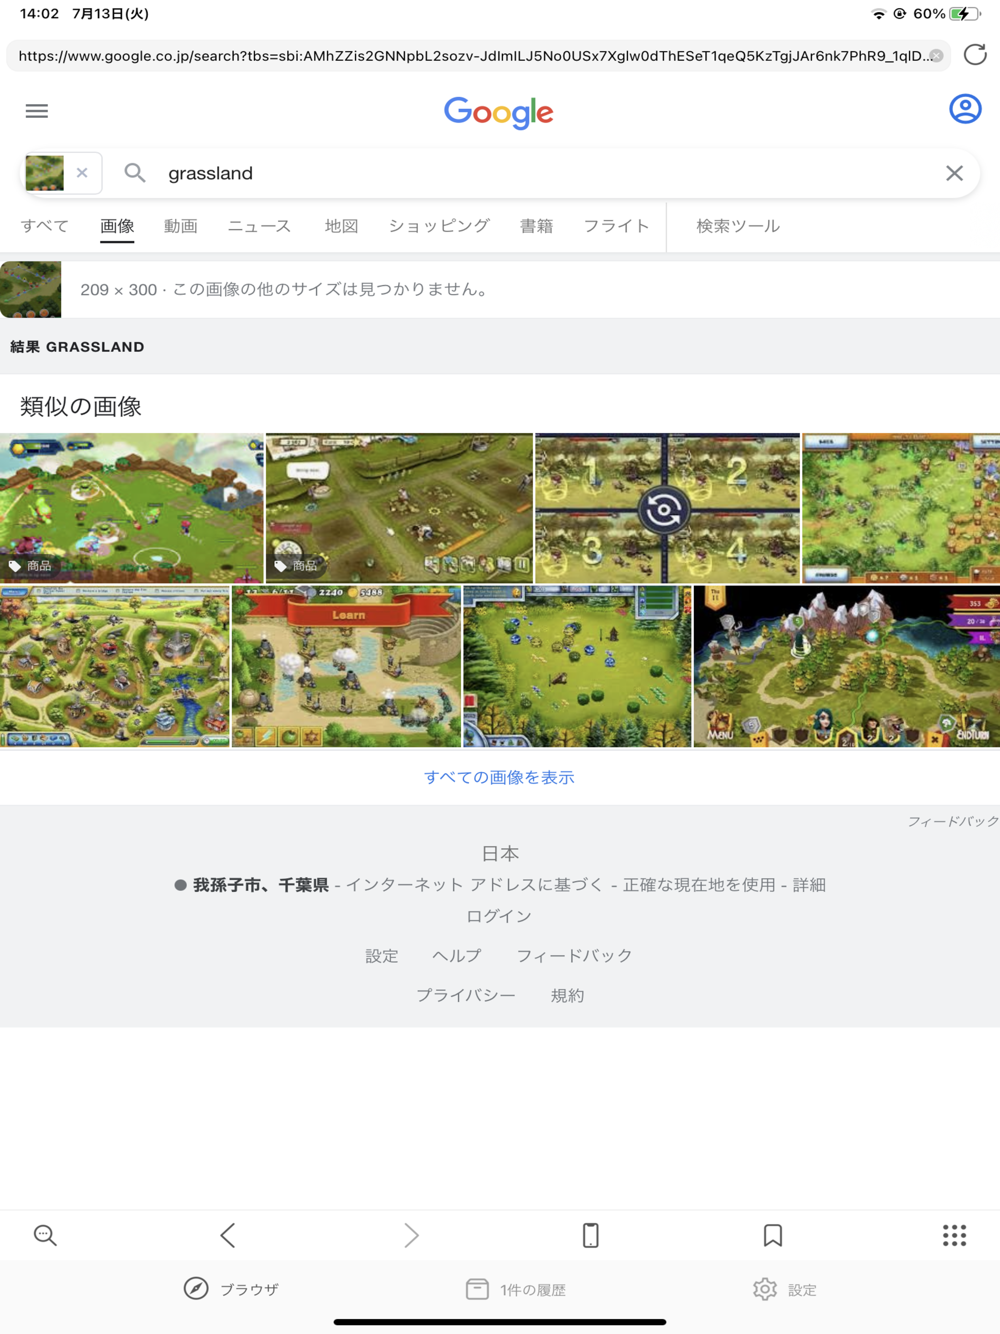The image size is (1000, 1334).
Task: Open the footer 設定 link
Action: coord(381,956)
